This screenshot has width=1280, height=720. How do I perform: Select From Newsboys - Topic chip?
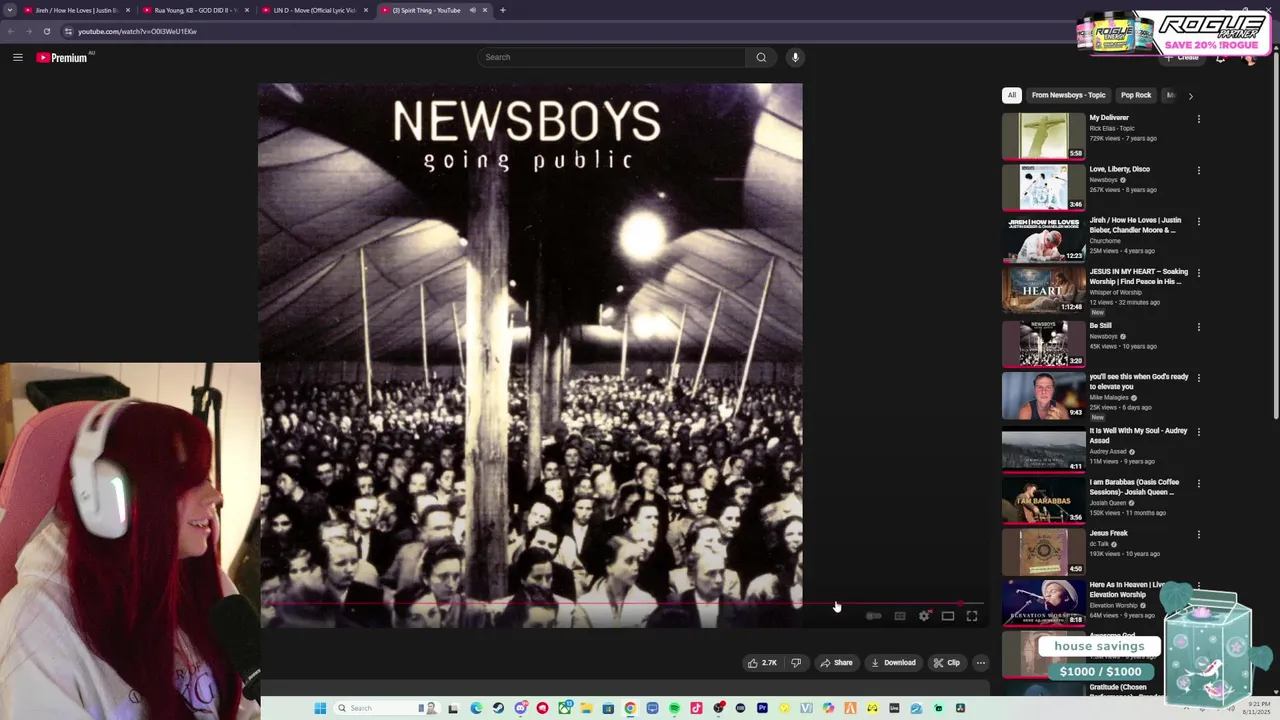[x=1068, y=95]
